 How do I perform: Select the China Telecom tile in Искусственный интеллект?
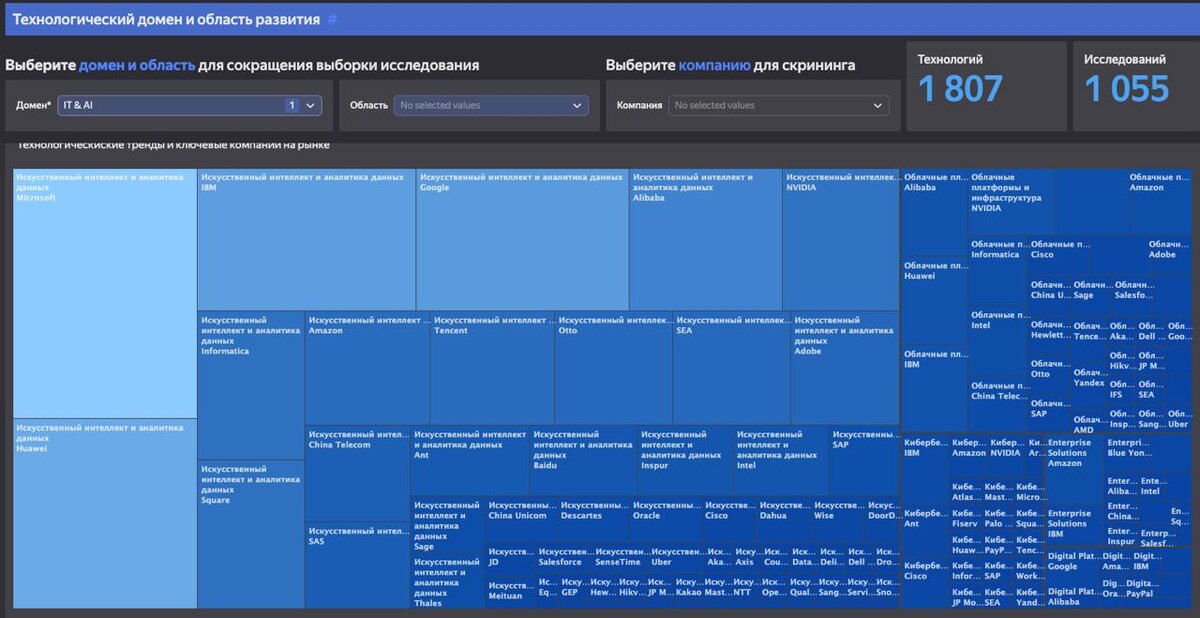(x=357, y=473)
